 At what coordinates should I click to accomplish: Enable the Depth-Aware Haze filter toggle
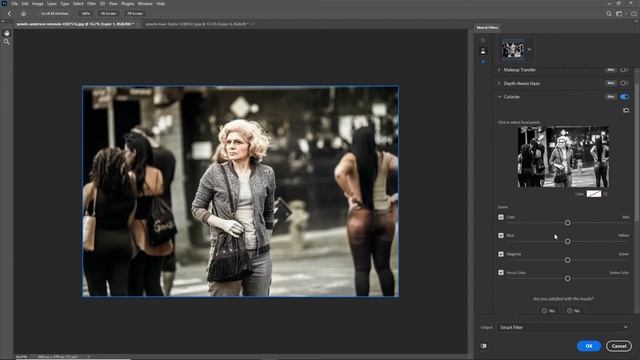tap(624, 83)
